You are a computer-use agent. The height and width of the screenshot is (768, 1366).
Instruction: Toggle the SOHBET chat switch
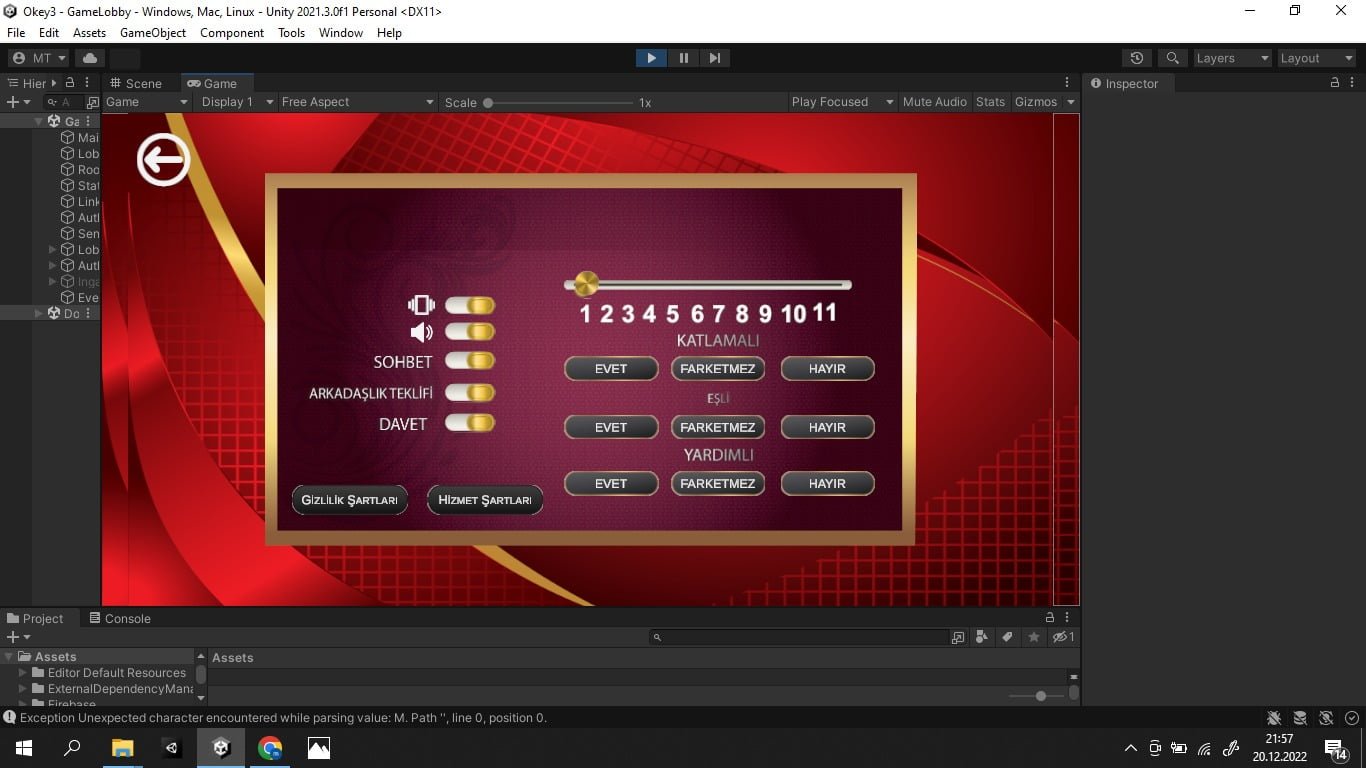coord(470,361)
